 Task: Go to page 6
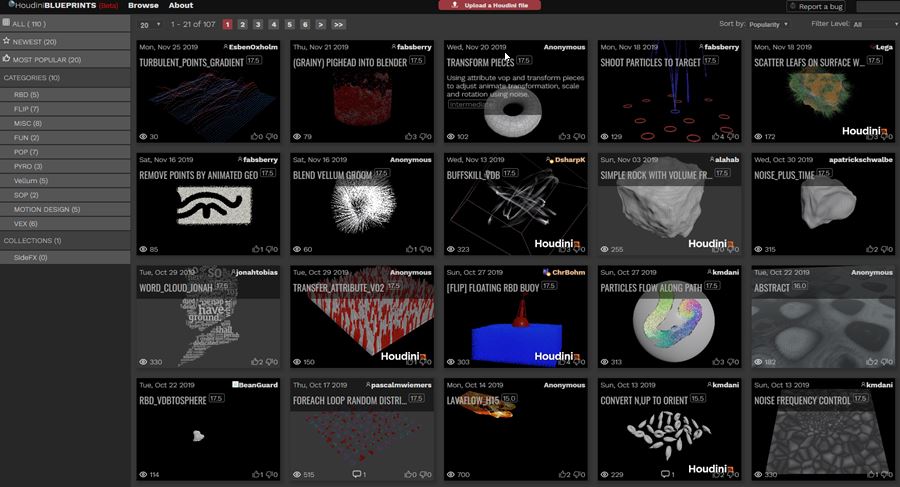pyautogui.click(x=305, y=24)
